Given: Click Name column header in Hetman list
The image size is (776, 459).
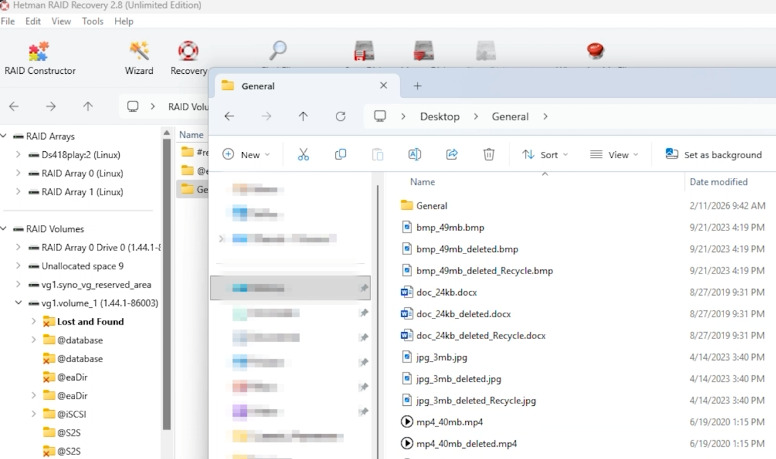Looking at the screenshot, I should click(192, 135).
